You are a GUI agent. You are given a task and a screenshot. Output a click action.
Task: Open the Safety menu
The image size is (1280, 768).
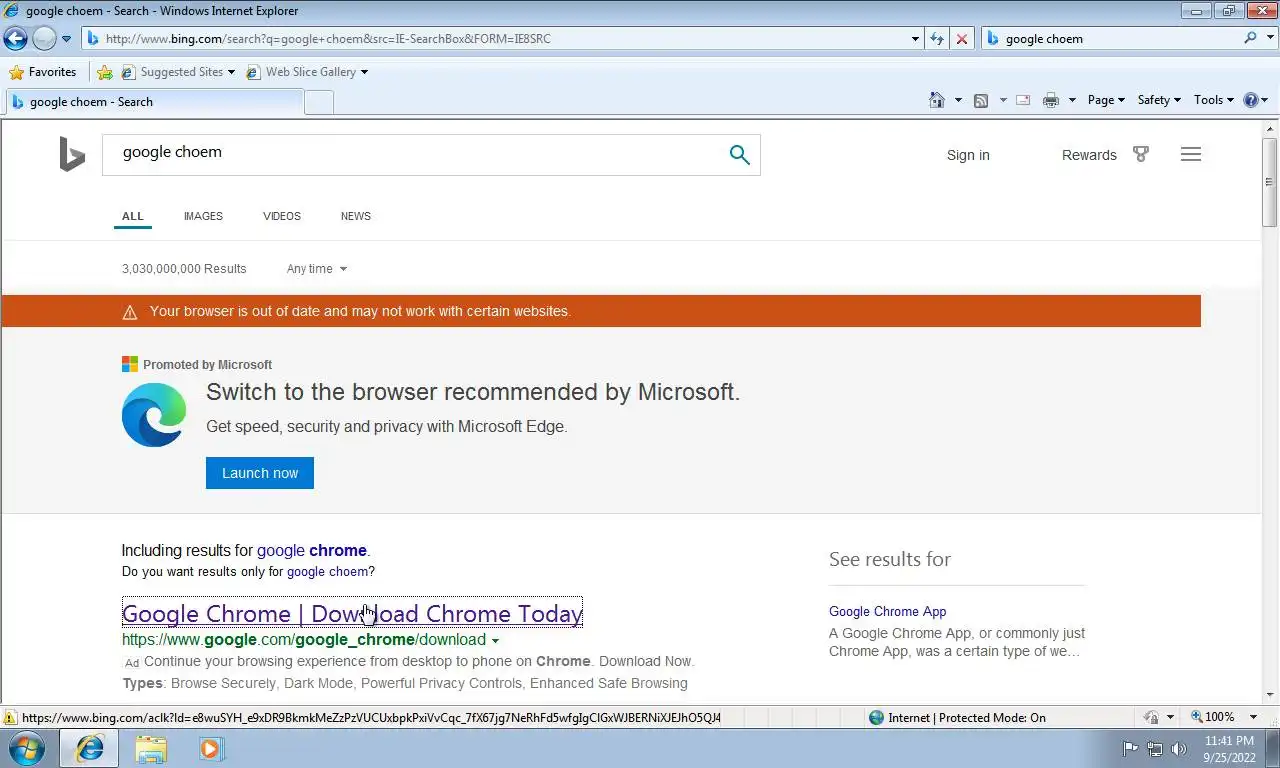tap(1159, 100)
